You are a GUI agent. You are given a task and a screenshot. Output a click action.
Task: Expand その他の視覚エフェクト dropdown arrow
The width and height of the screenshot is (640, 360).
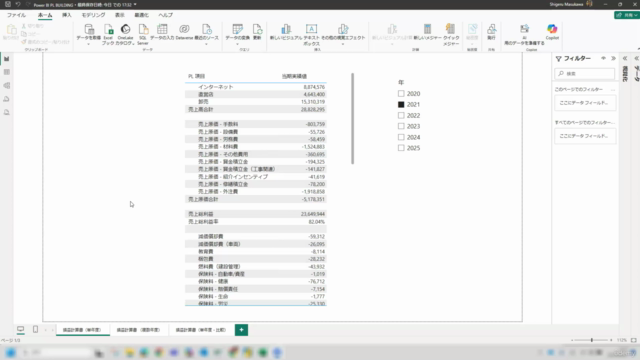pyautogui.click(x=343, y=44)
